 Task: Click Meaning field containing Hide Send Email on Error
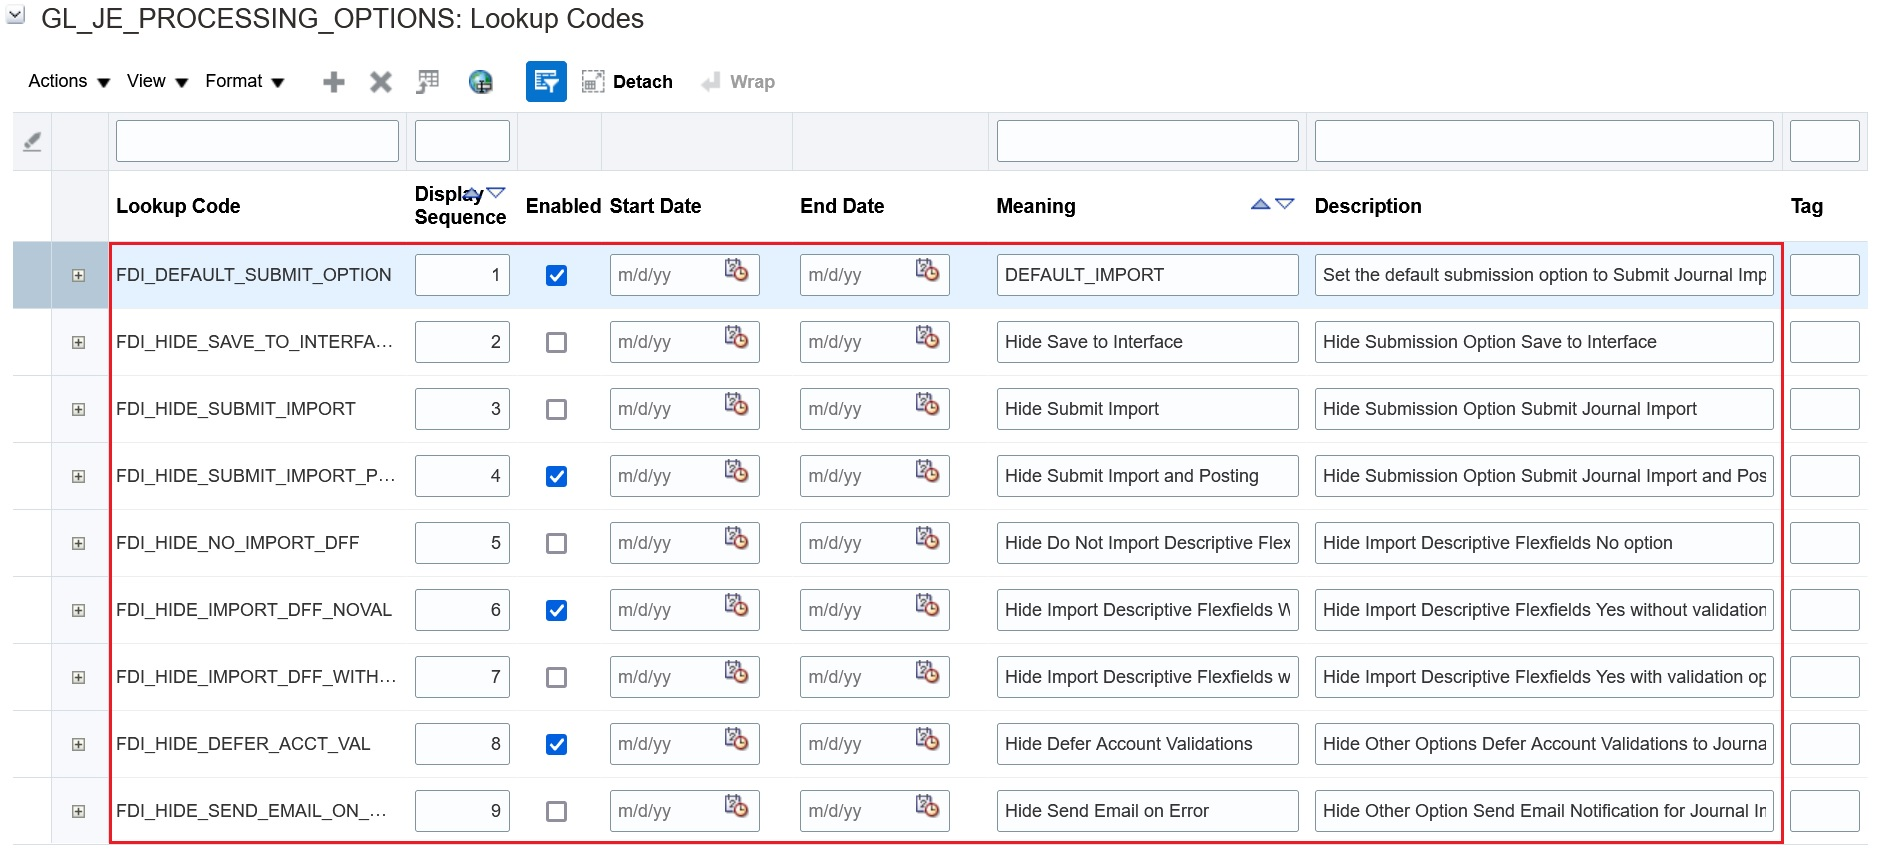(1146, 811)
